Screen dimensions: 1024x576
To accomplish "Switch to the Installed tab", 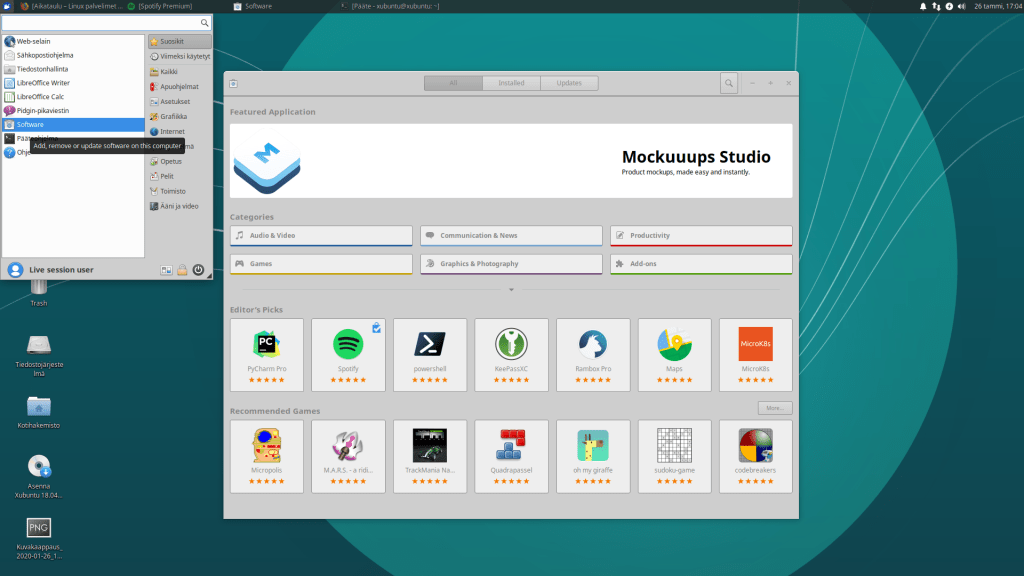I will 511,83.
